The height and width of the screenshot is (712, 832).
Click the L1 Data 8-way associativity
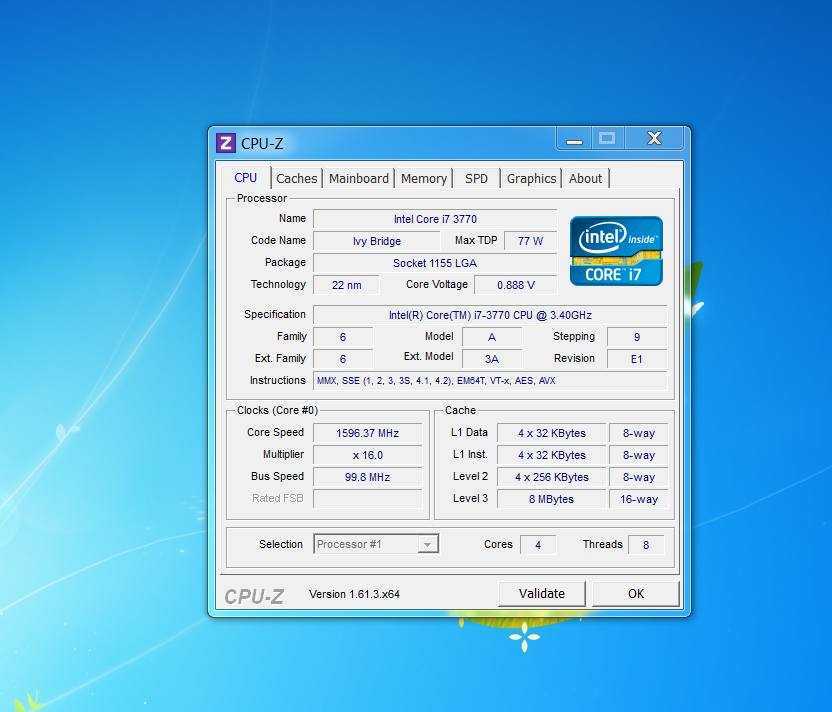638,433
